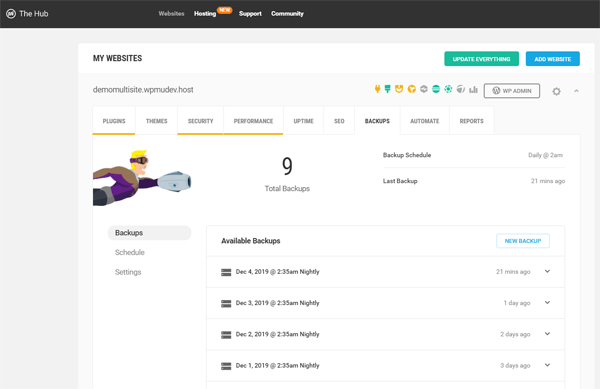Click the grey Automate status icon

pos(461,89)
